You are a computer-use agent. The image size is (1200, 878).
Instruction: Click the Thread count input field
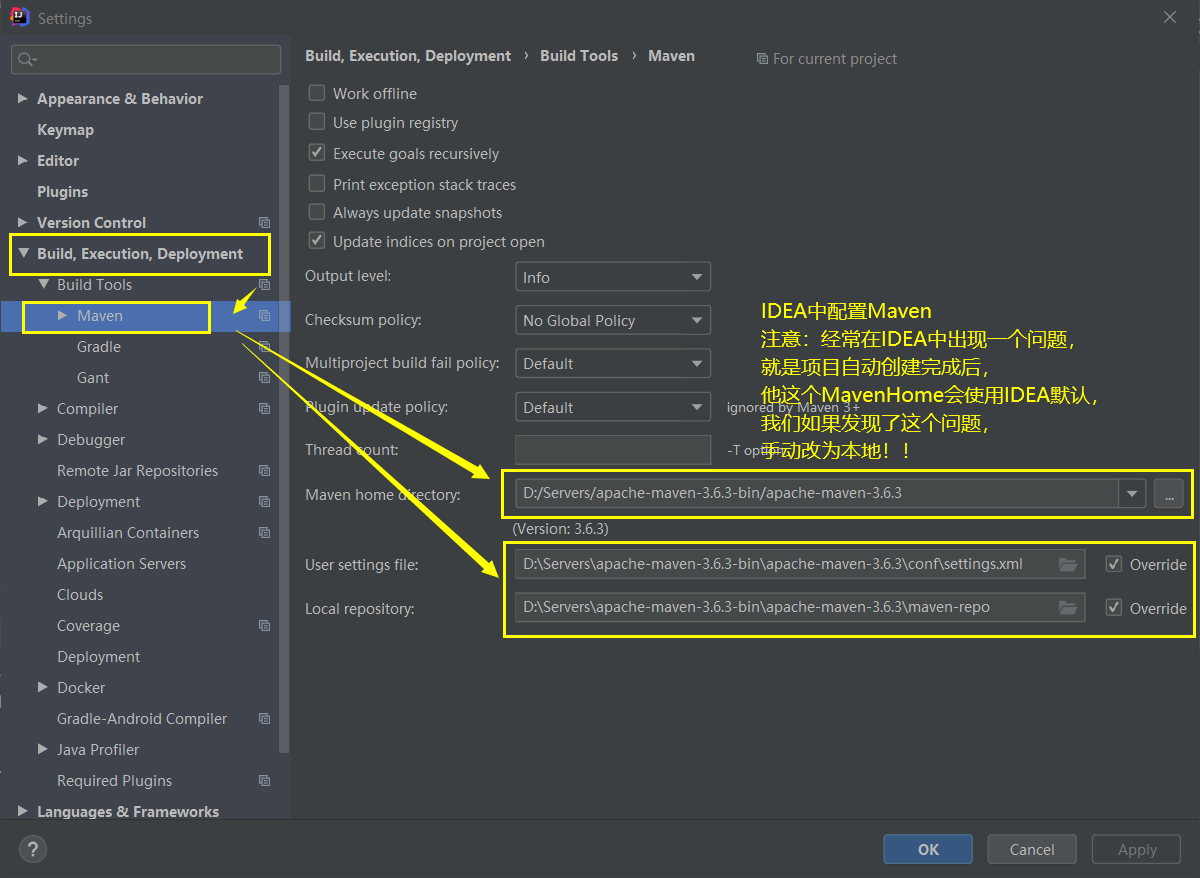(613, 450)
